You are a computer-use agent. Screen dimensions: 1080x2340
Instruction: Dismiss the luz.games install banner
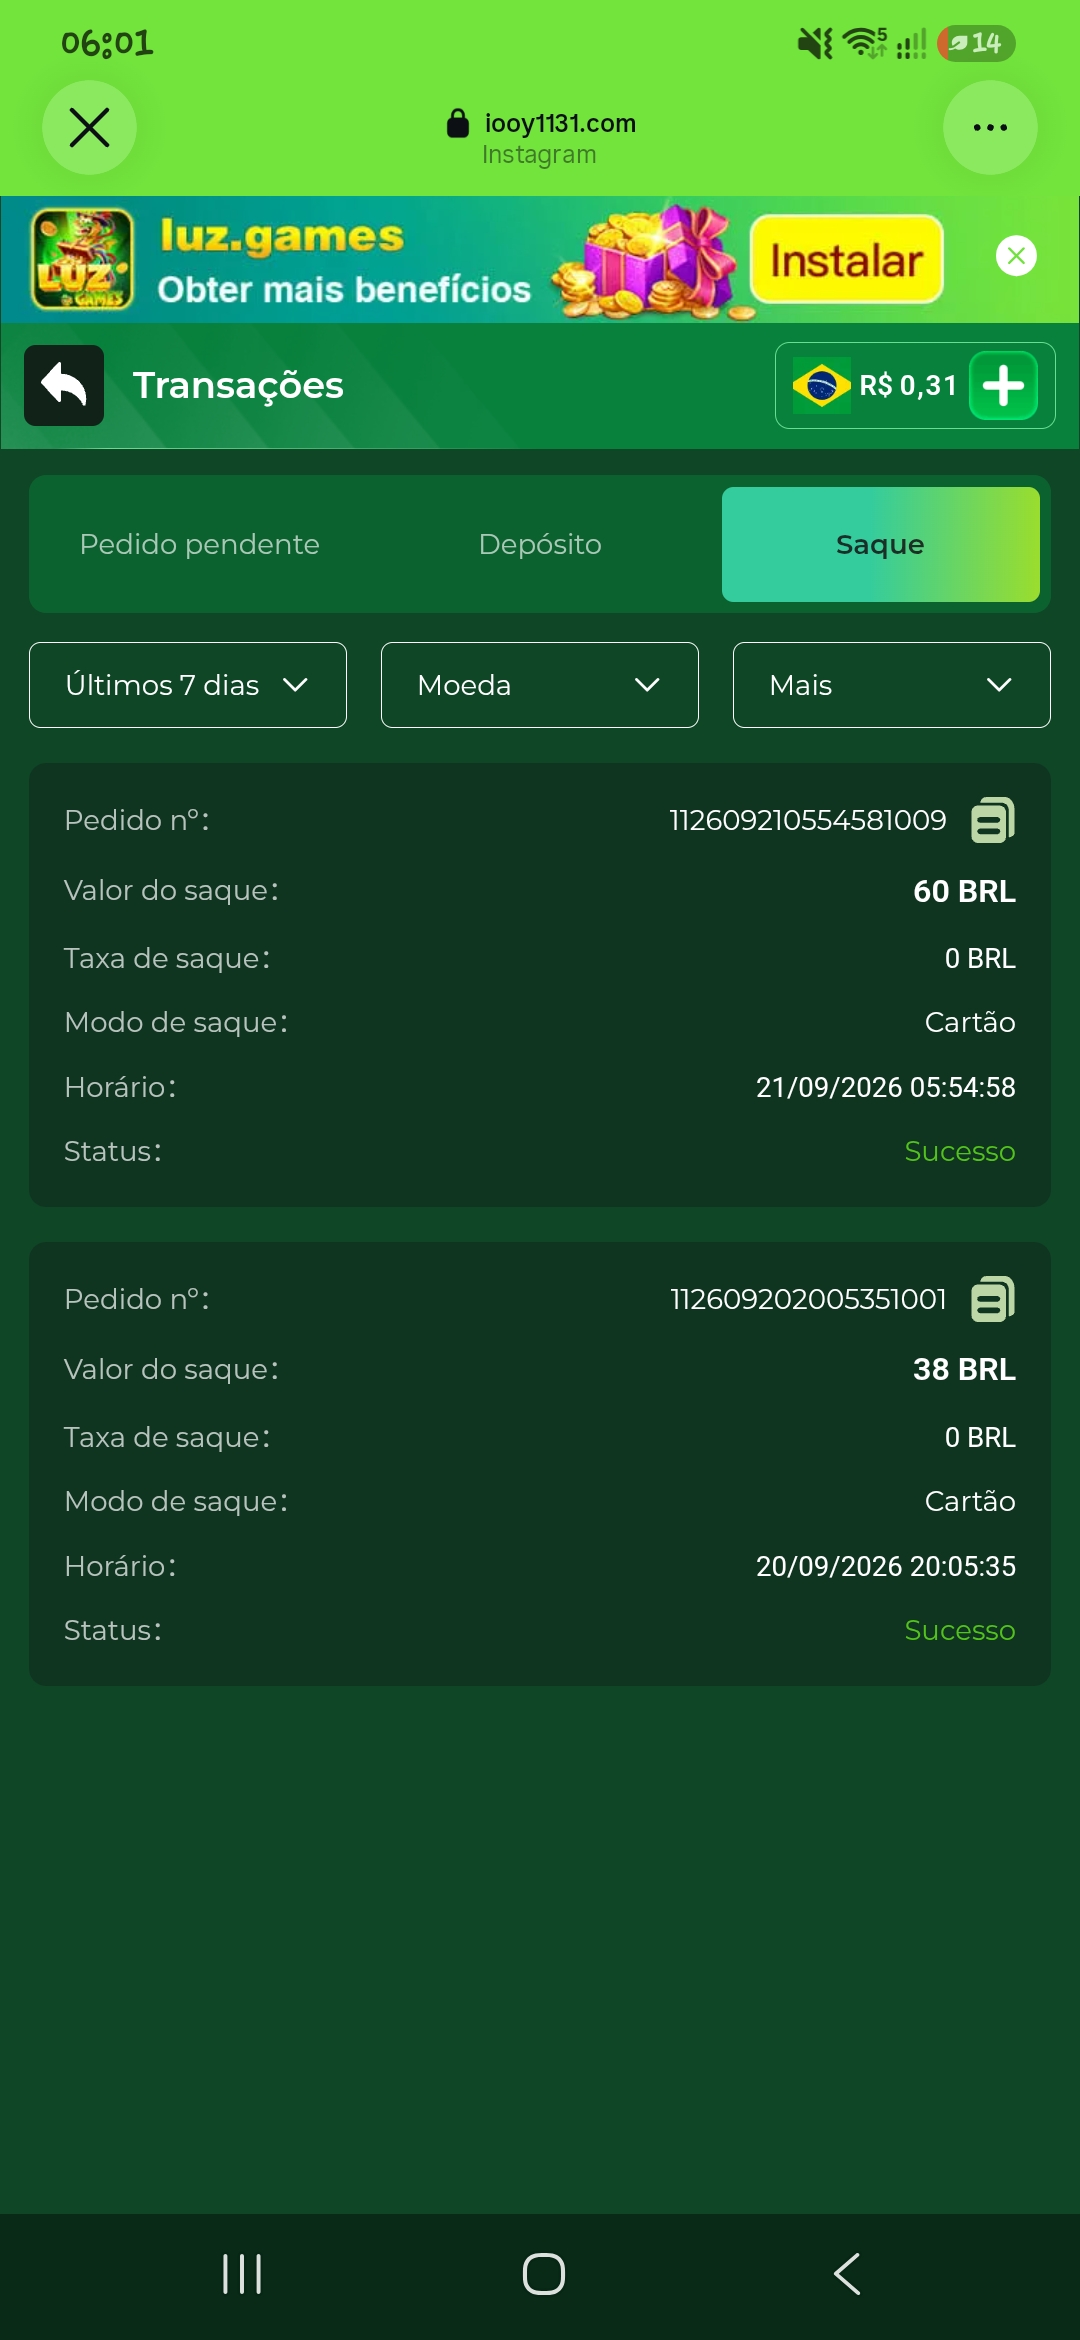click(x=1016, y=256)
